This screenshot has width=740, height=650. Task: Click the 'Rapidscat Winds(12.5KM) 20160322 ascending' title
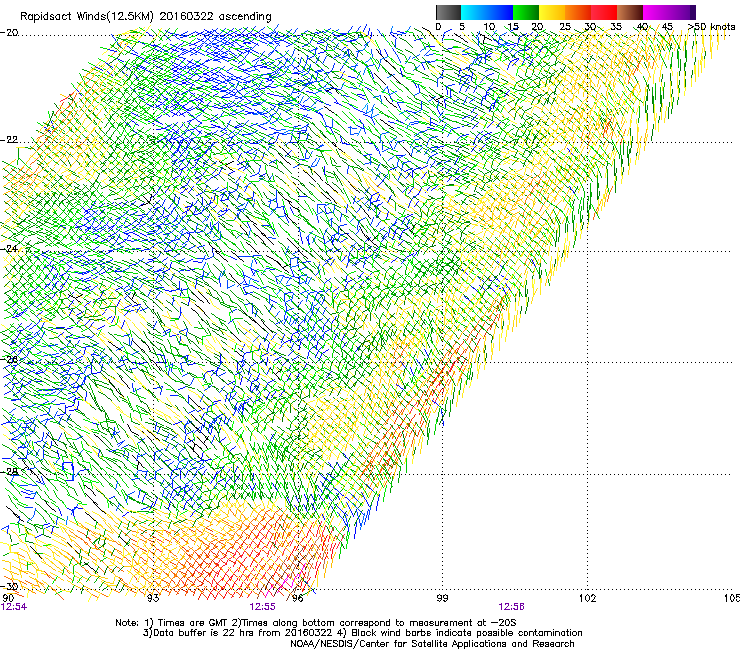146,17
